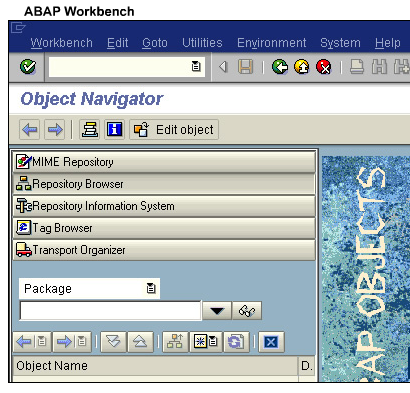This screenshot has width=410, height=393.
Task: Click the Refresh object list icon
Action: pyautogui.click(x=236, y=342)
